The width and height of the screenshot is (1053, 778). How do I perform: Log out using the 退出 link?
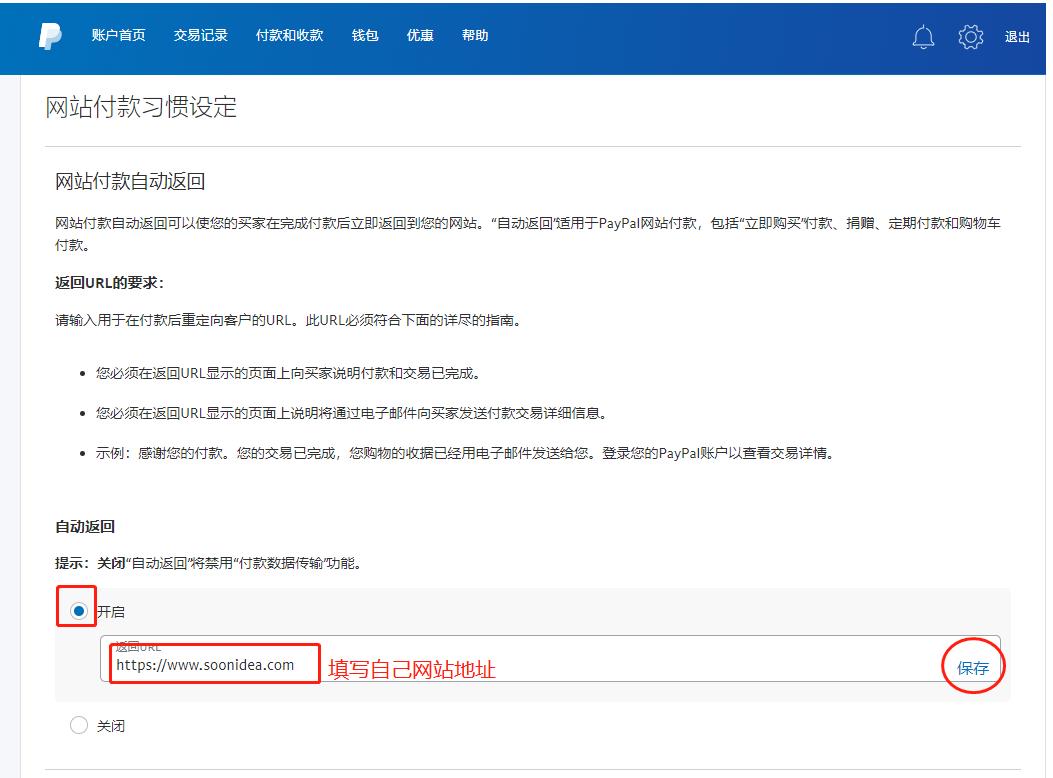1017,37
